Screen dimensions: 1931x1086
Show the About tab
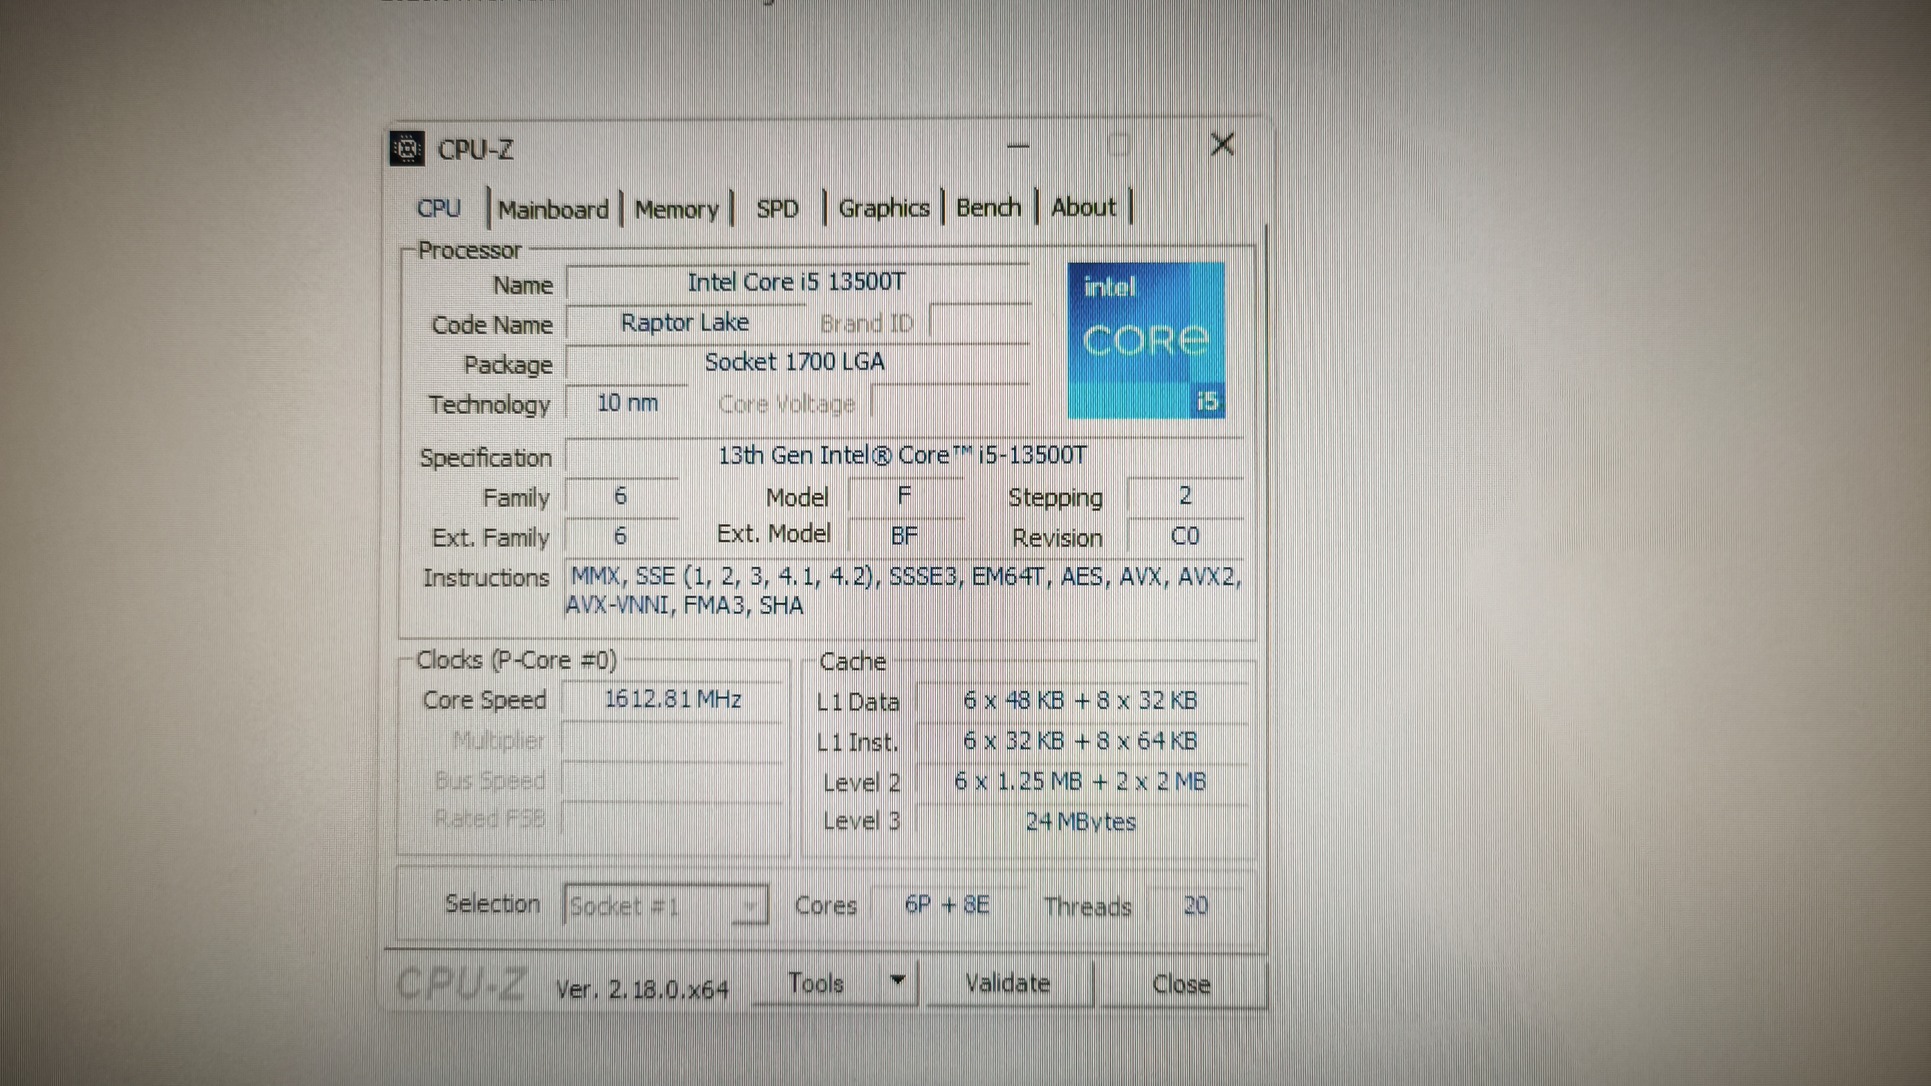point(1082,207)
